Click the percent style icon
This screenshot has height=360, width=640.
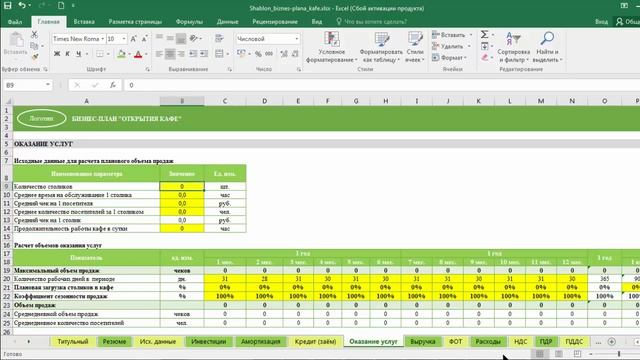[258, 54]
